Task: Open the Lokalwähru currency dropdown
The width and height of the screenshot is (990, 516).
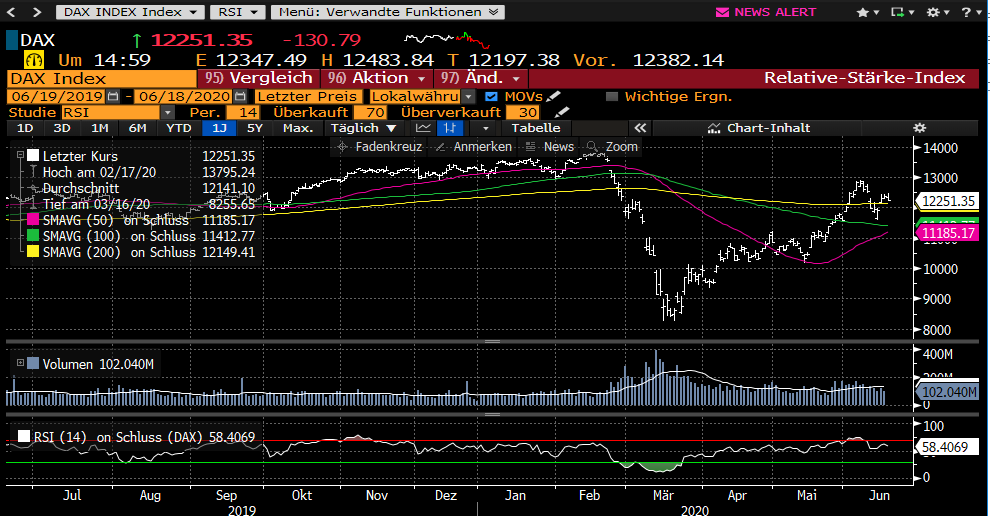Action: pos(468,97)
